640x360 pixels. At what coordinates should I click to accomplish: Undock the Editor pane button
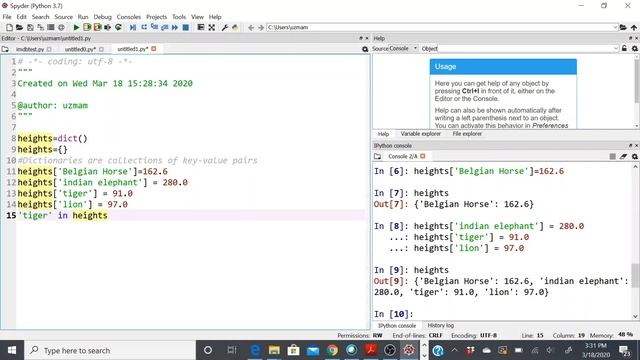tap(361, 38)
